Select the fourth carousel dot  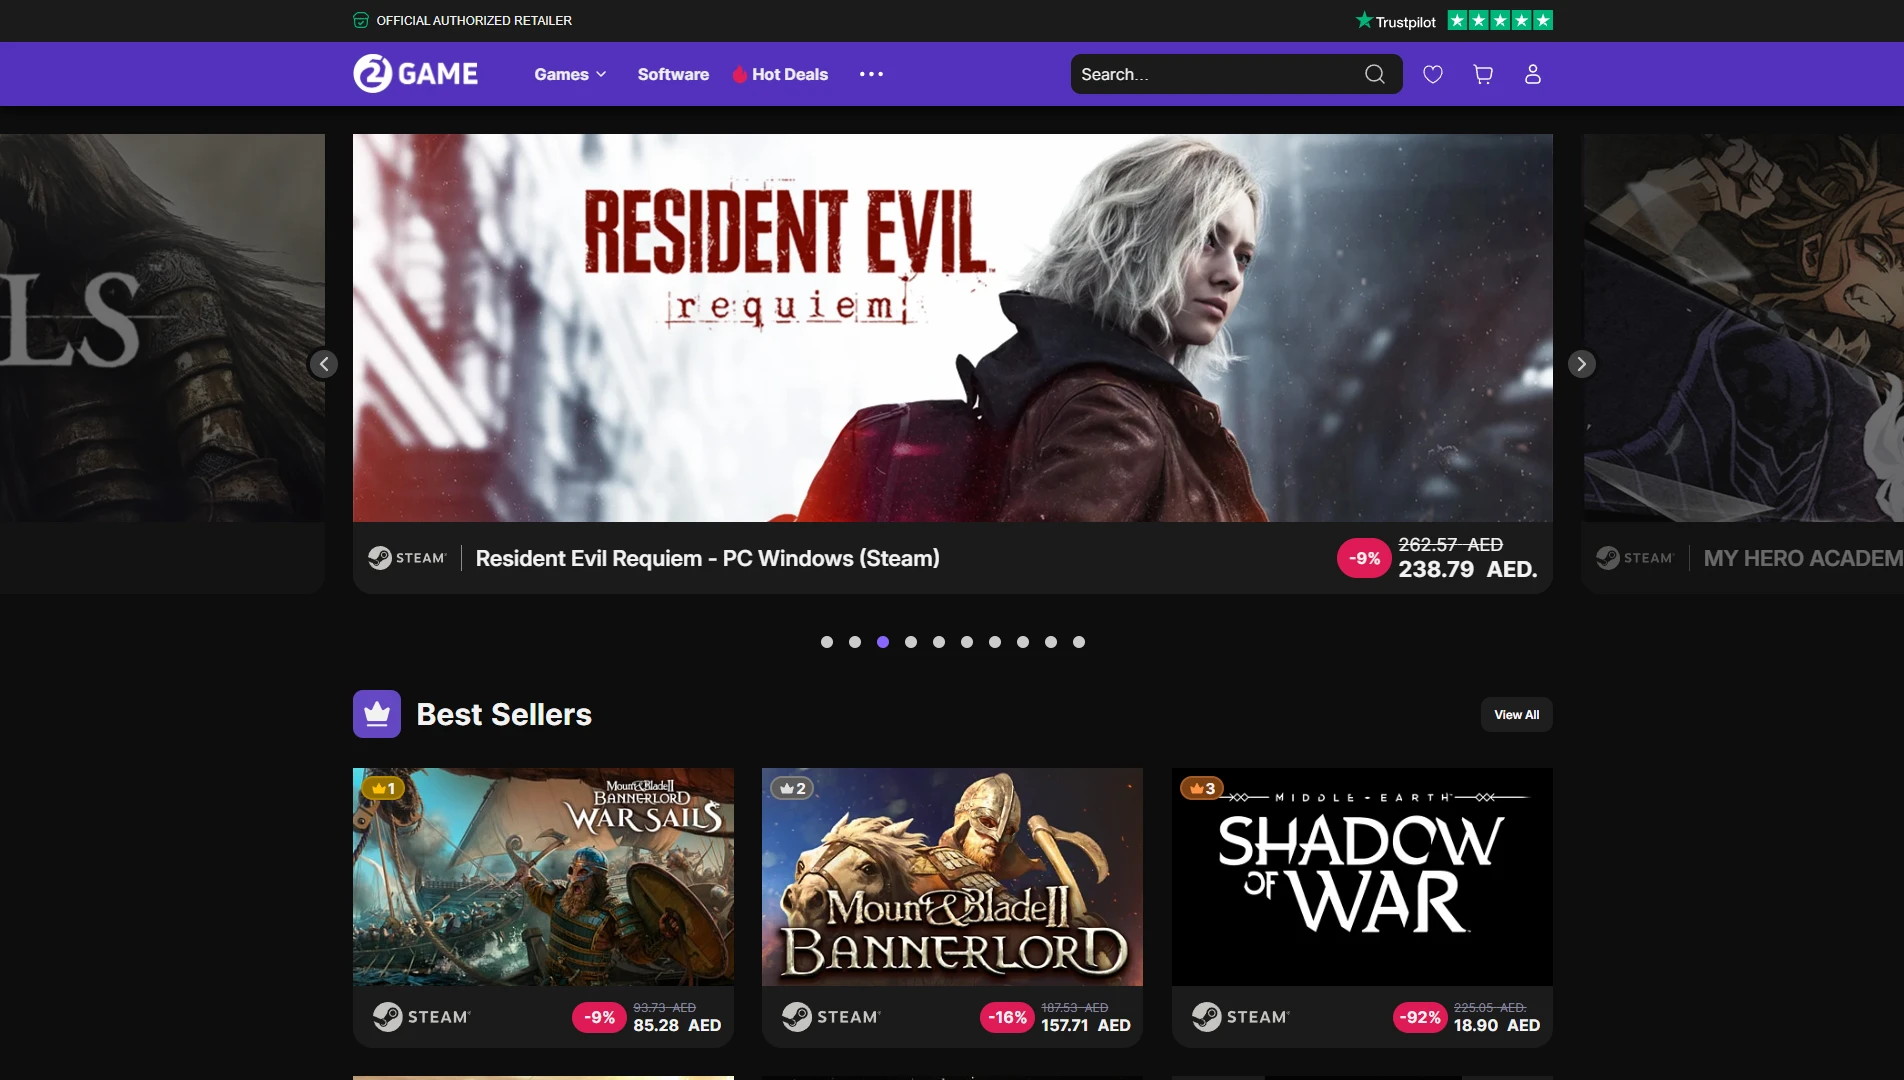(911, 642)
